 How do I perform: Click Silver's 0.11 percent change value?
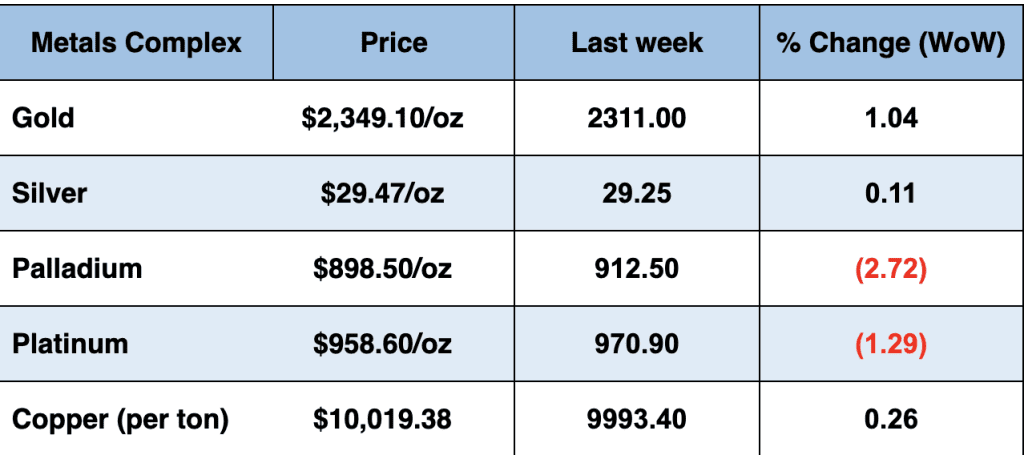point(891,193)
